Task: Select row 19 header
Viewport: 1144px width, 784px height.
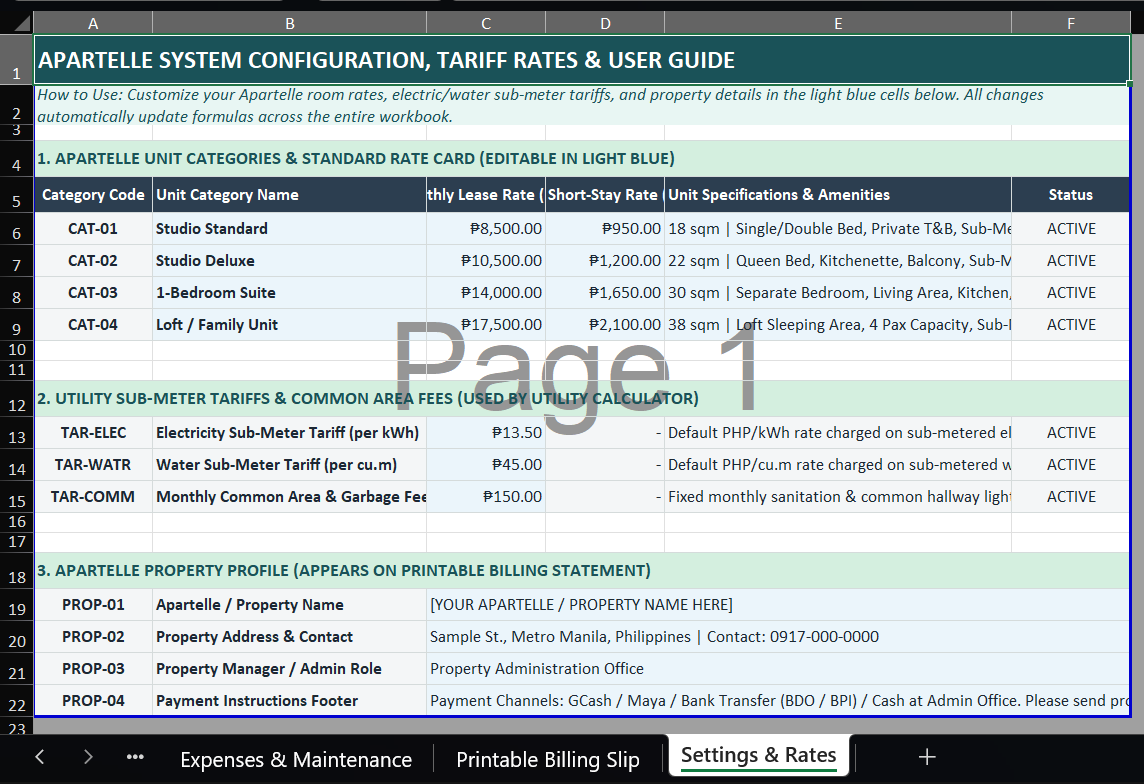Action: 17,605
